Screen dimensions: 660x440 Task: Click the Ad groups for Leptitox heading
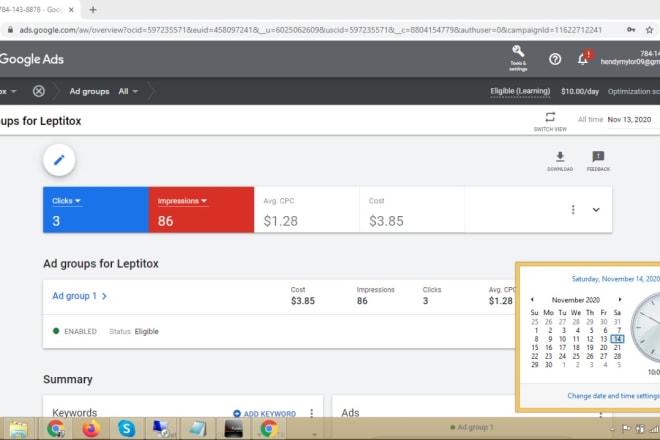[x=101, y=264]
